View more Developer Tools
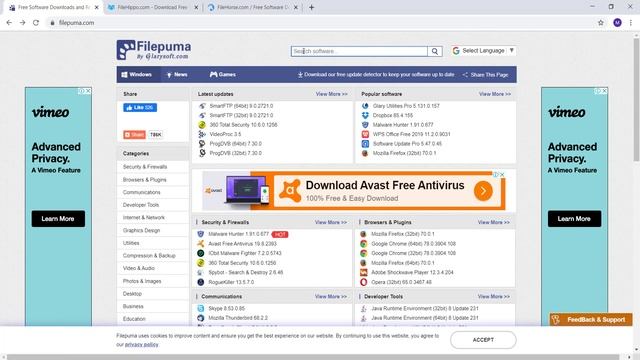Viewport: 640px width, 360px height. point(493,297)
